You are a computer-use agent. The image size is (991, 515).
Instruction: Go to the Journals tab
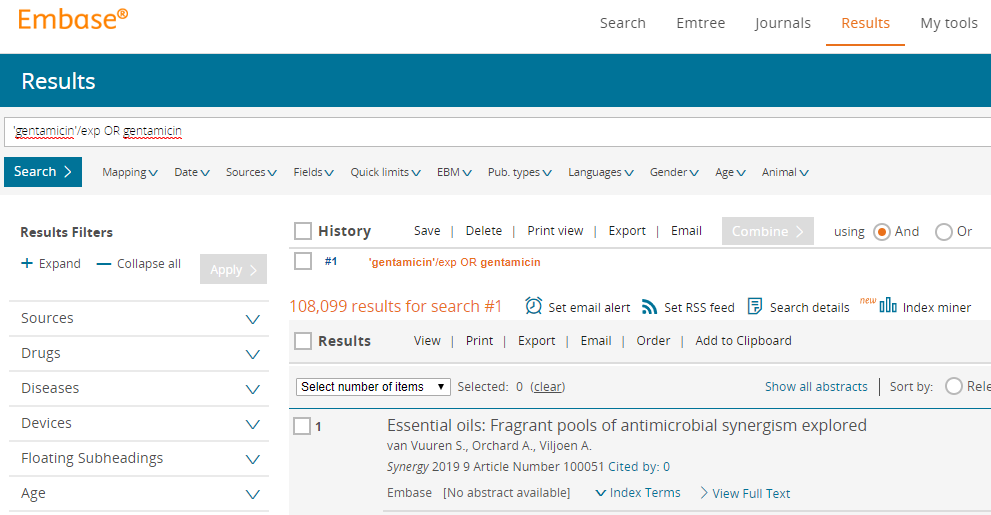pyautogui.click(x=782, y=23)
